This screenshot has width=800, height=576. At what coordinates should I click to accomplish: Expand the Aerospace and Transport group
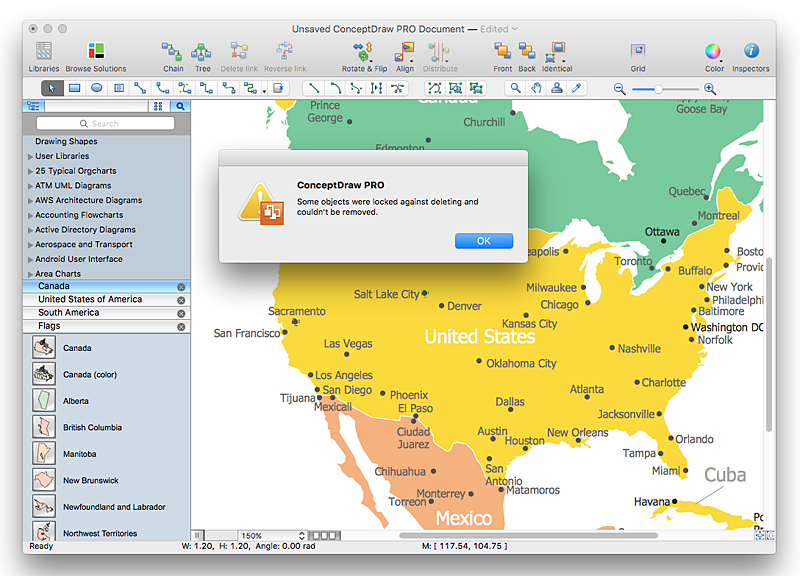pyautogui.click(x=31, y=245)
